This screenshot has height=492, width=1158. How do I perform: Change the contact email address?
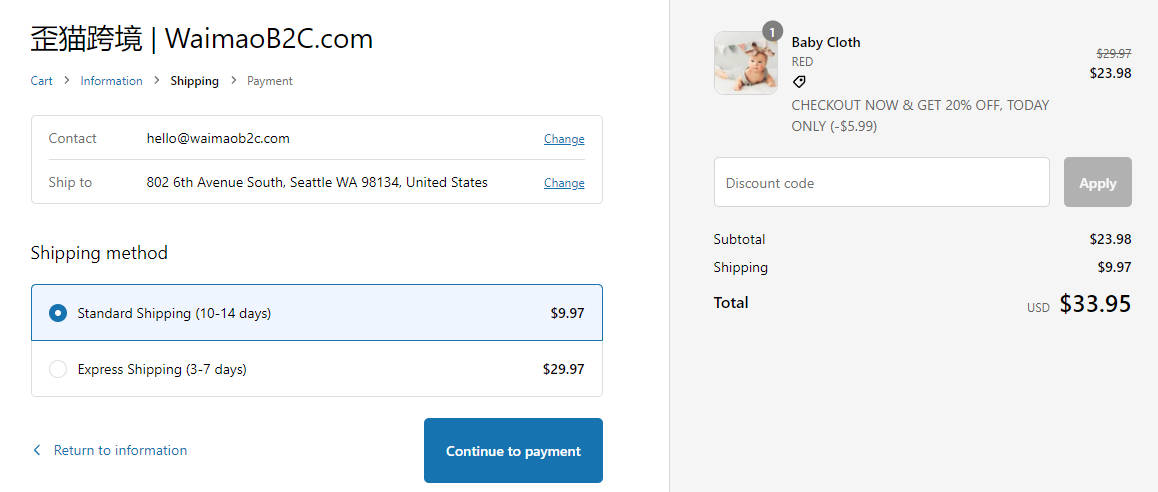click(x=564, y=139)
